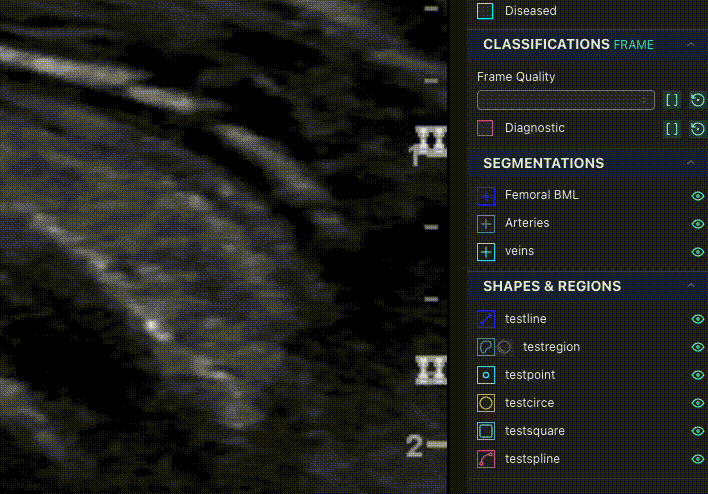708x494 pixels.
Task: Reset the Frame Quality classification
Action: coord(698,100)
